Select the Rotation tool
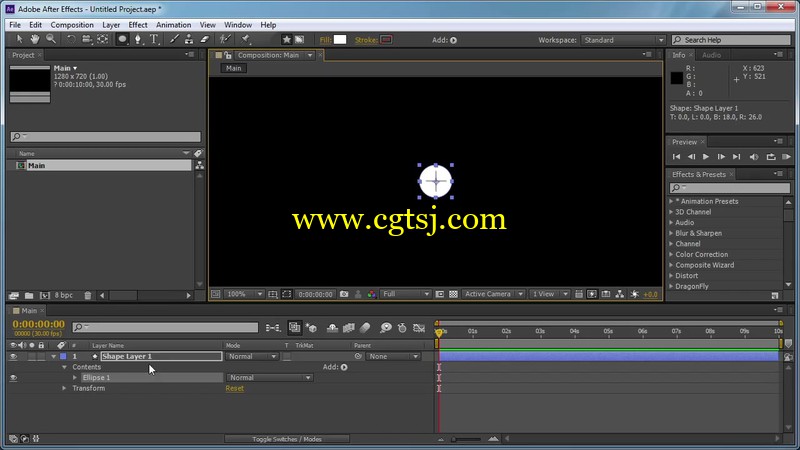The width and height of the screenshot is (800, 450). [71, 39]
